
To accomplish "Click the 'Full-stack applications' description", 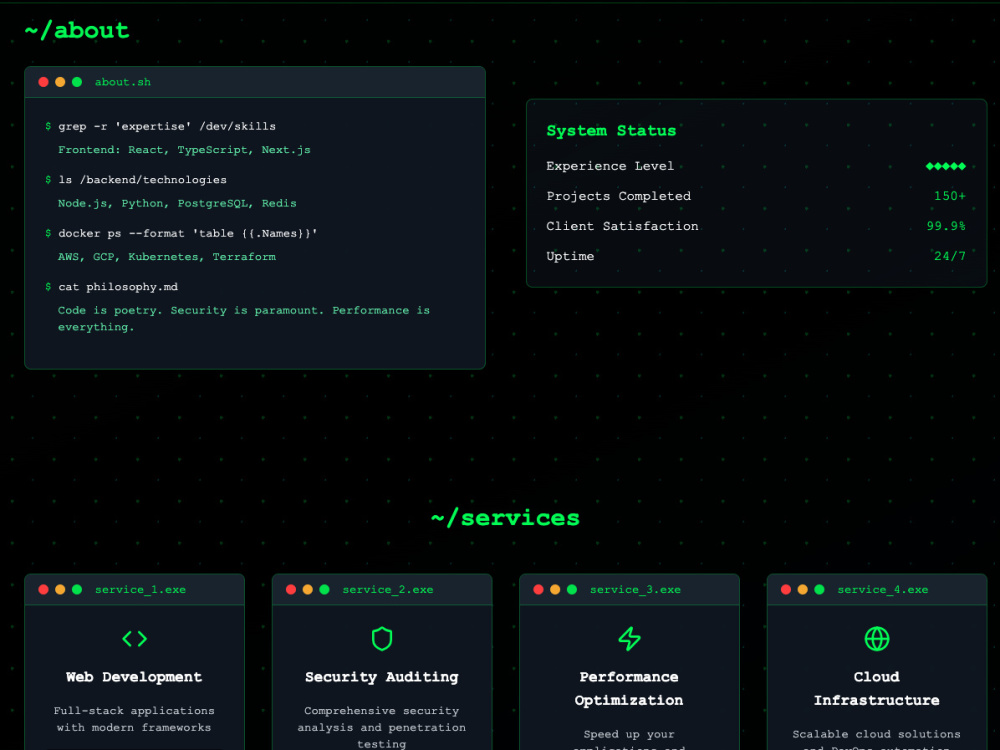I will (x=134, y=719).
